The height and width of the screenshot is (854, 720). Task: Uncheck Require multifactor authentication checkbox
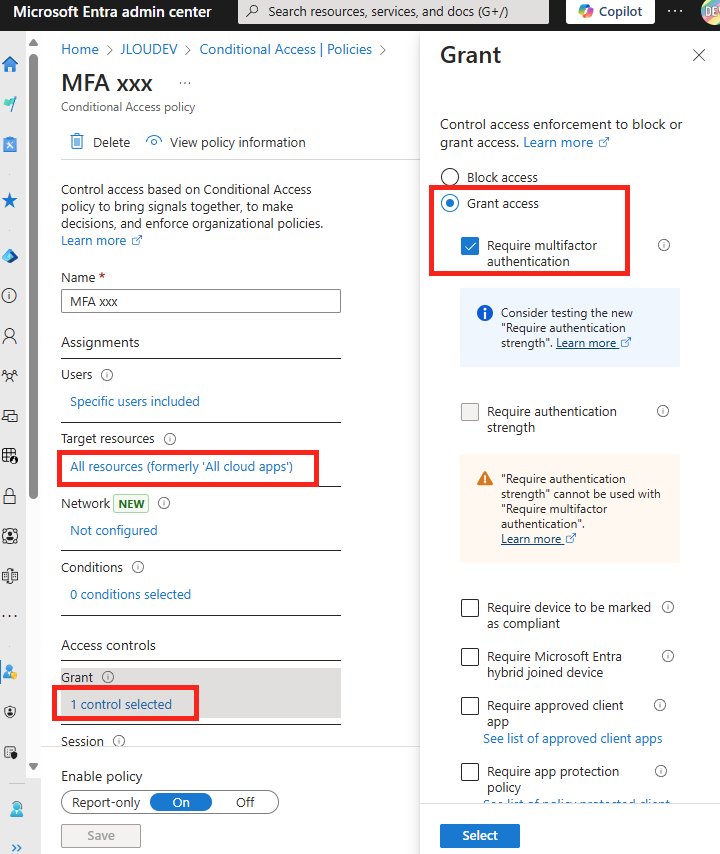(x=469, y=246)
